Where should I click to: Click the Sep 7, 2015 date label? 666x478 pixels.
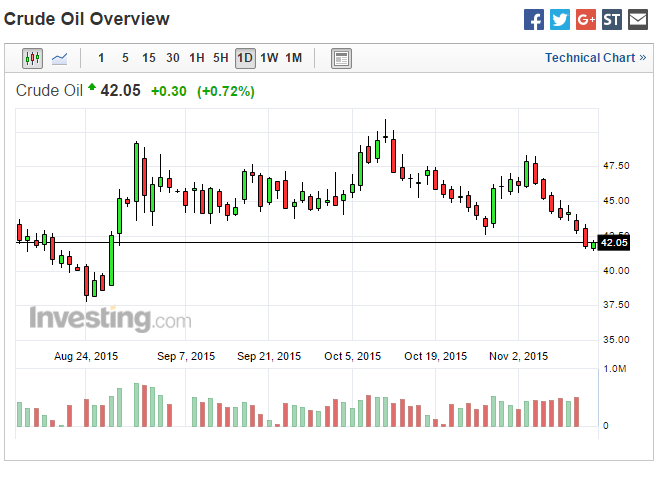(x=186, y=356)
